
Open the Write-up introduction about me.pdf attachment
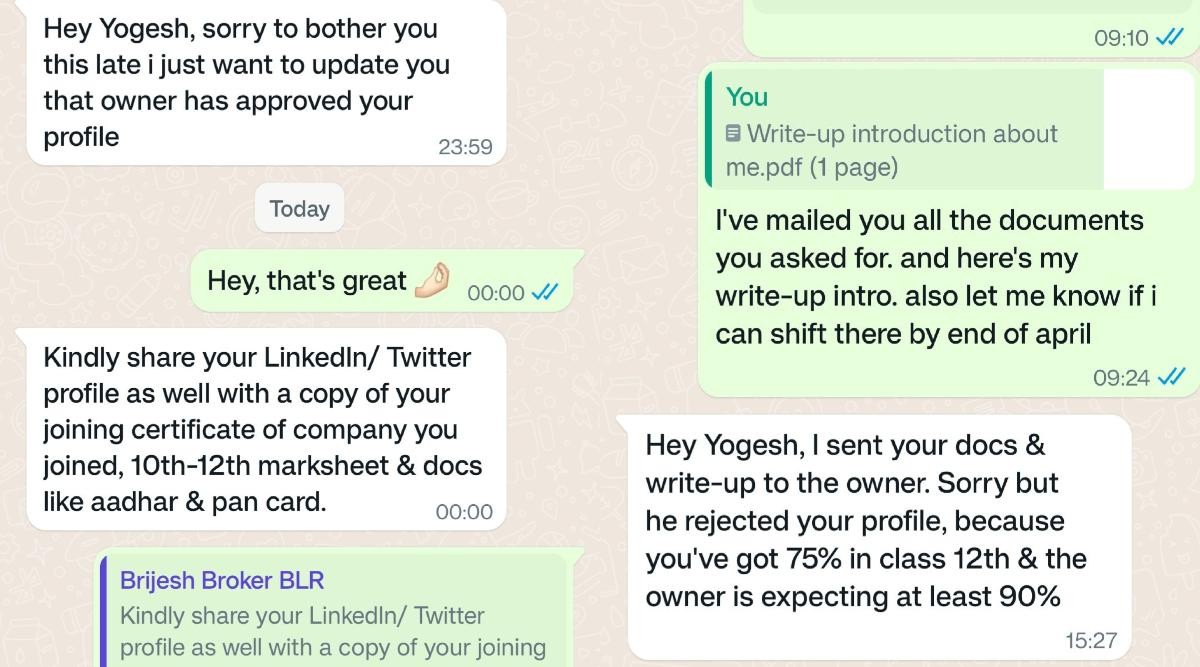[892, 150]
